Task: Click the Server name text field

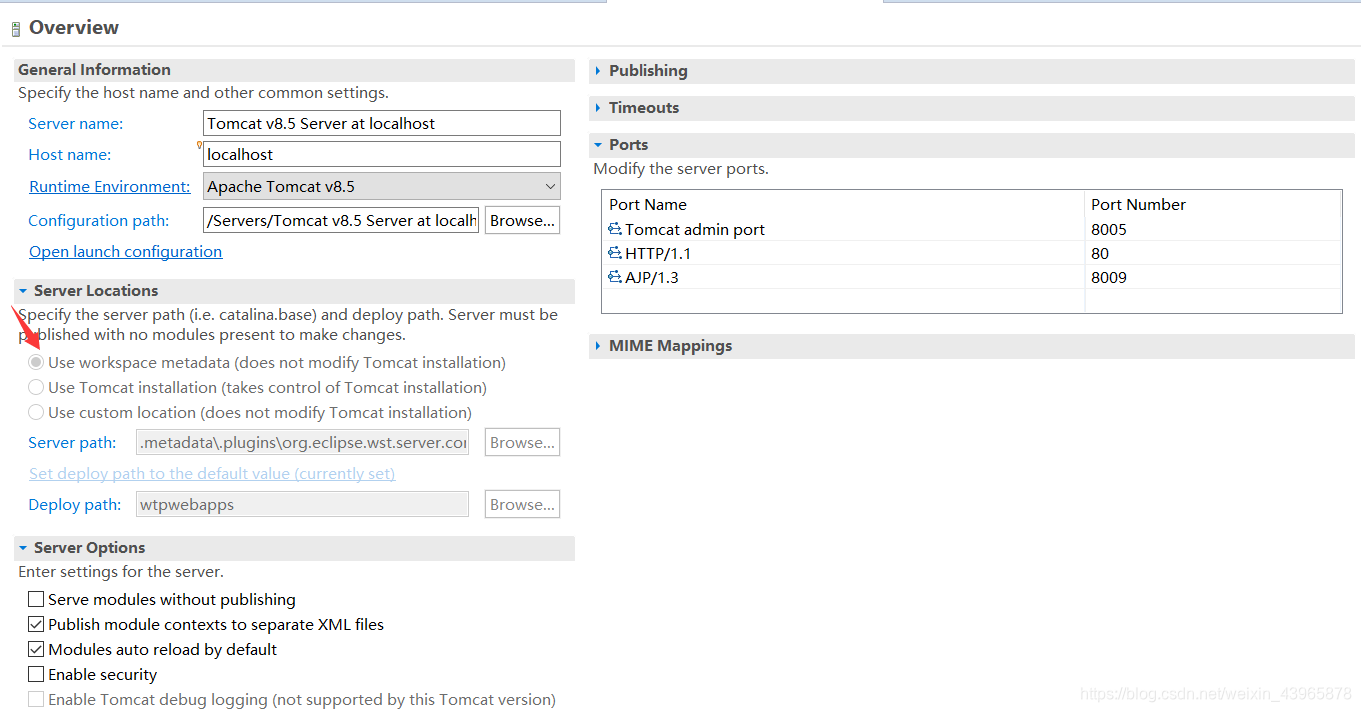Action: pyautogui.click(x=381, y=123)
